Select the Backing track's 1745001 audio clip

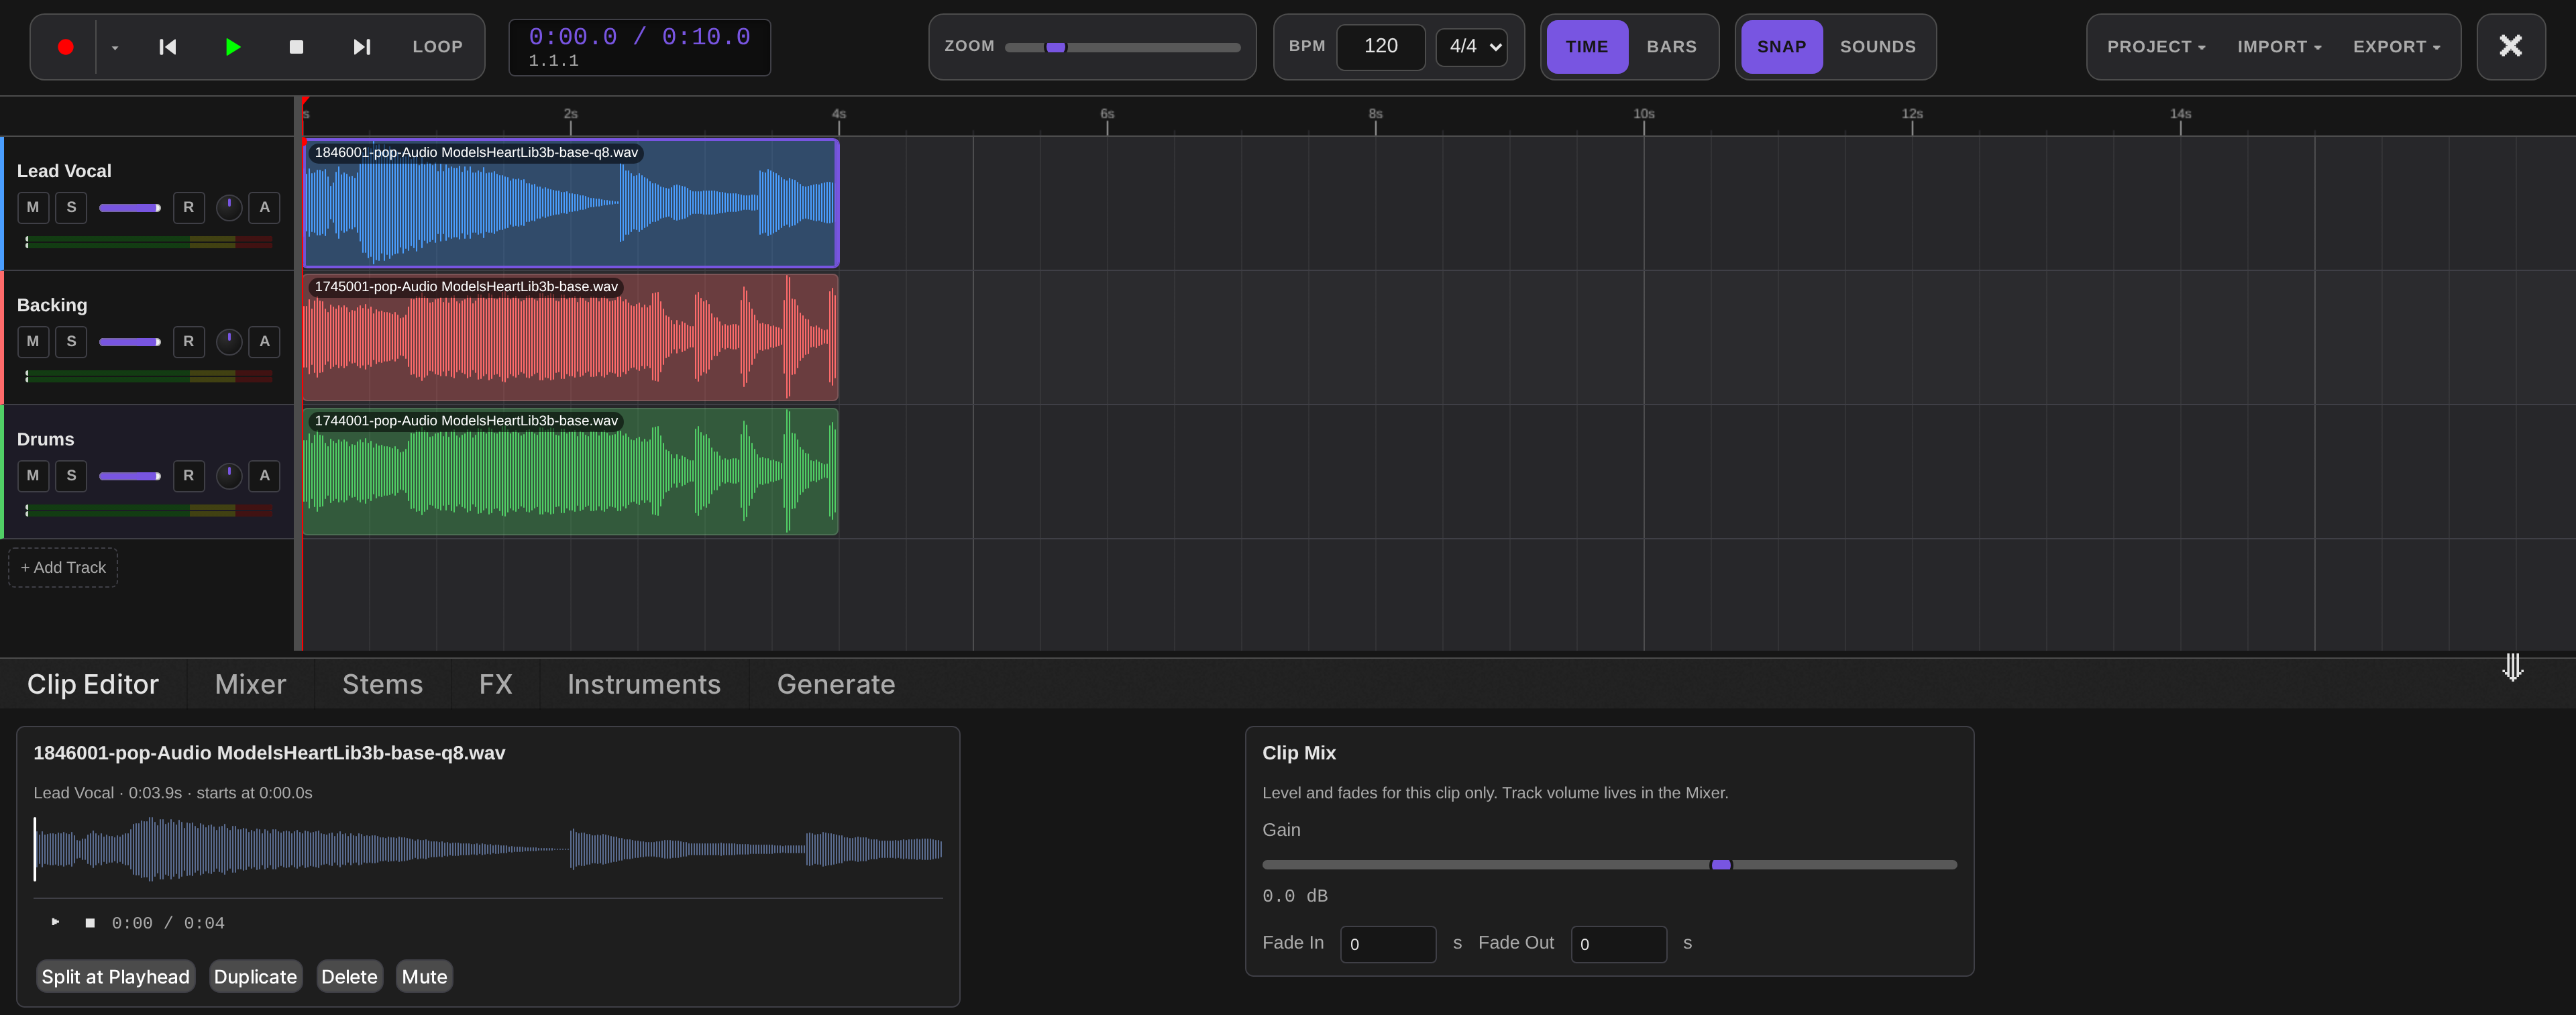[x=570, y=337]
